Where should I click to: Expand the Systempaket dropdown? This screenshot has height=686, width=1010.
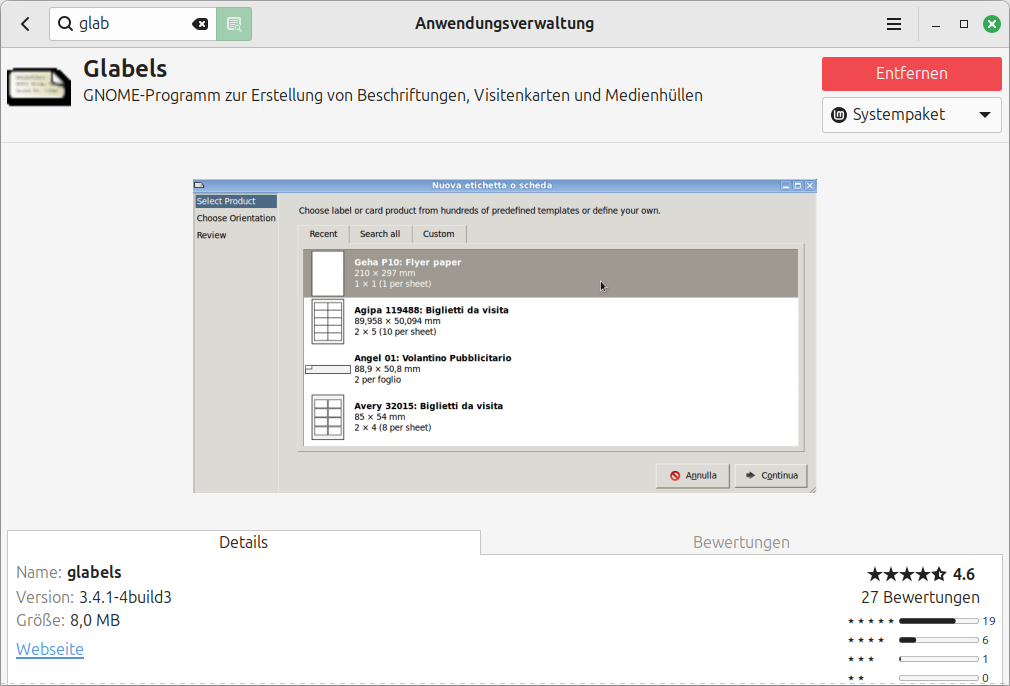911,114
